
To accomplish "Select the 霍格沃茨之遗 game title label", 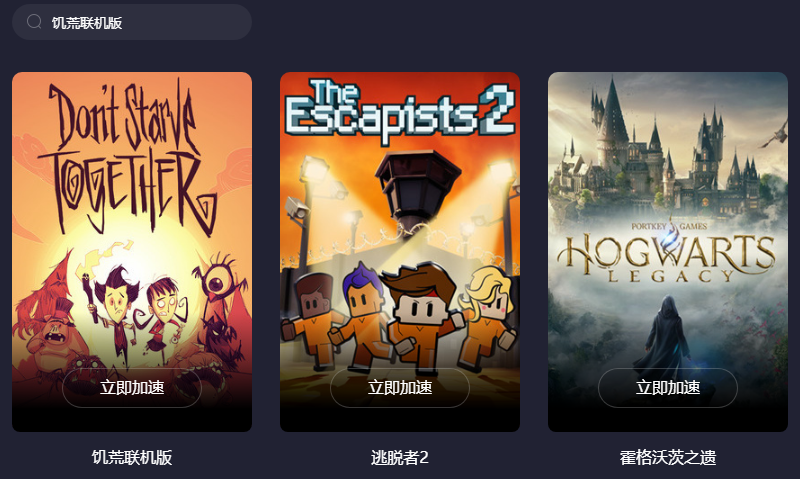I will [668, 457].
